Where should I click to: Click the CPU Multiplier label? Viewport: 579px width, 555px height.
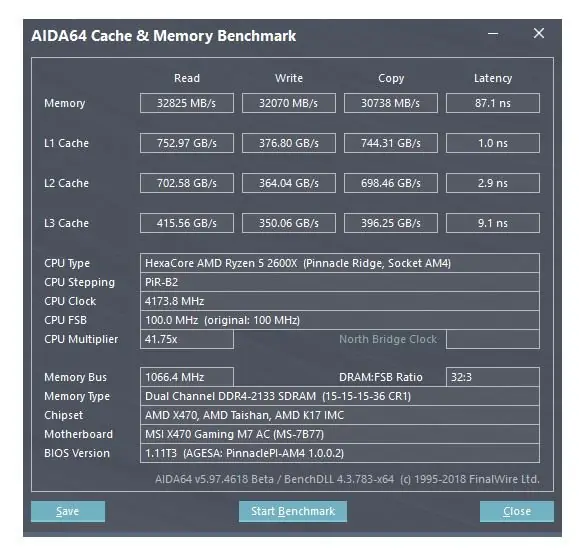[x=81, y=340]
